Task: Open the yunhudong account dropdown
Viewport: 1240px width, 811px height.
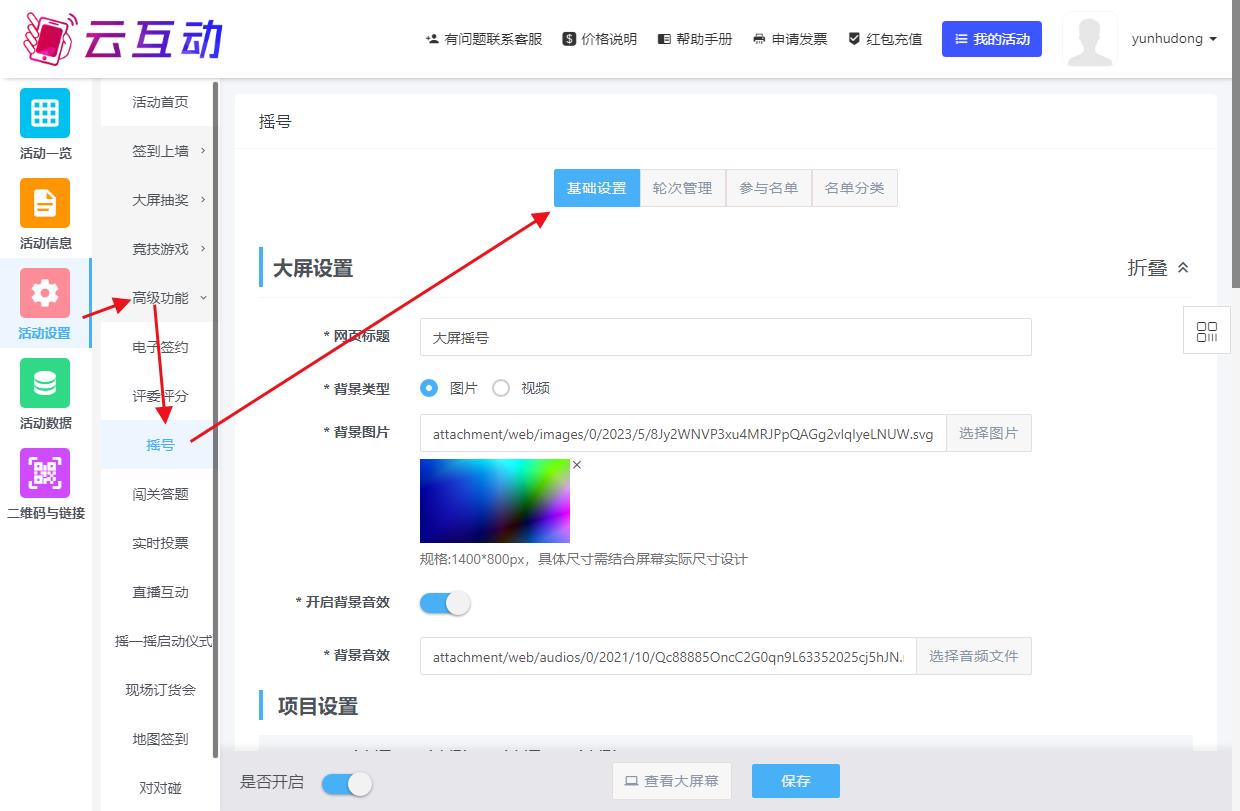Action: [x=1174, y=39]
